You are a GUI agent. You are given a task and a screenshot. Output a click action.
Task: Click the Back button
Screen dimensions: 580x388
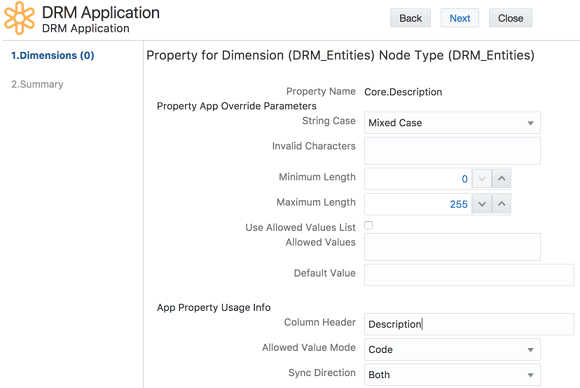[x=410, y=18]
